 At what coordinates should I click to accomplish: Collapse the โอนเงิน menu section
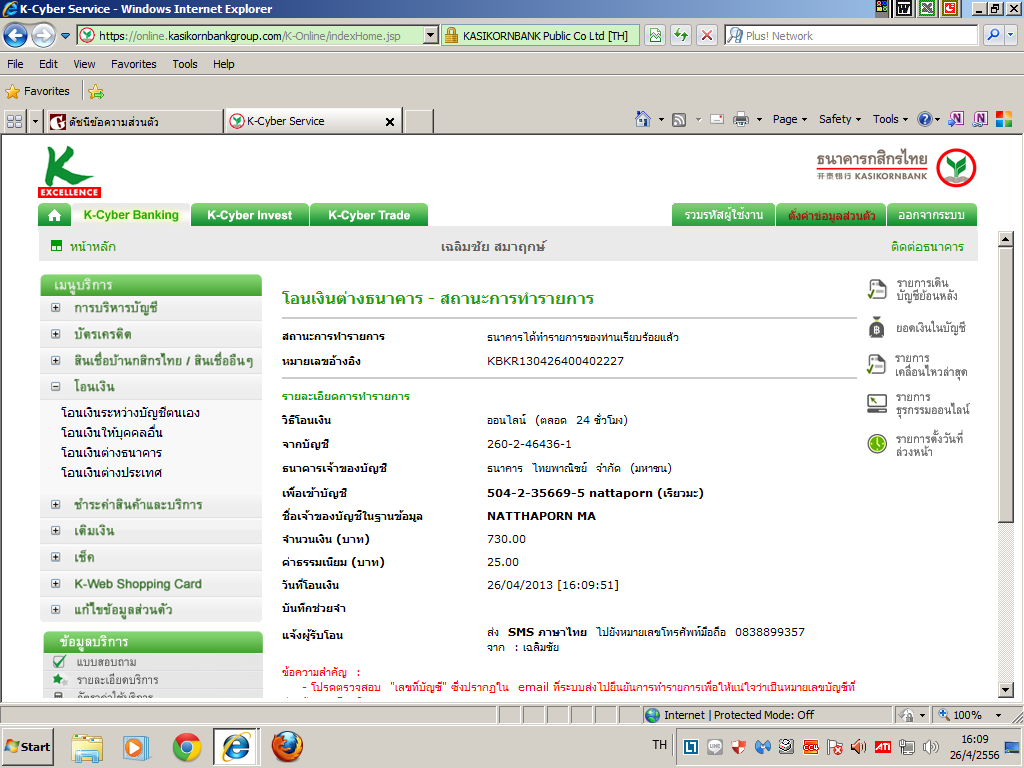56,387
